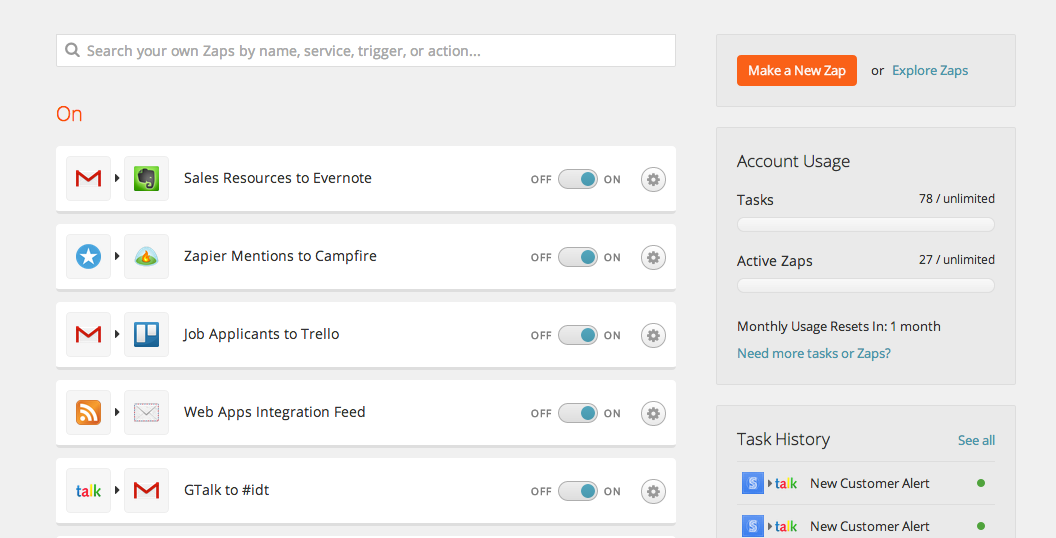Screen dimensions: 1056x538
Task: Click the RSS feed icon in Web Apps zap
Action: tap(88, 413)
